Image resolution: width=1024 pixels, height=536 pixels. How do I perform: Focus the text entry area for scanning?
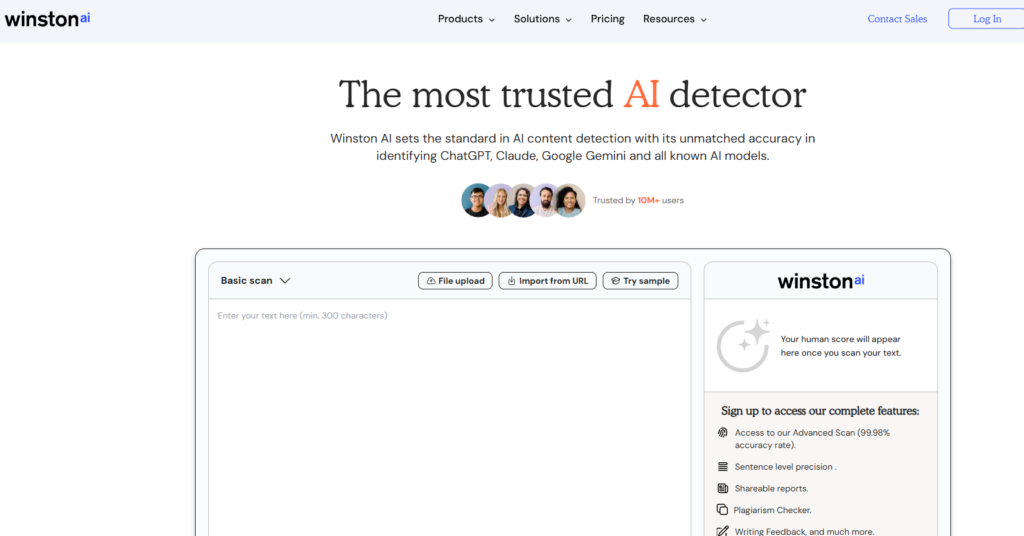click(x=449, y=418)
